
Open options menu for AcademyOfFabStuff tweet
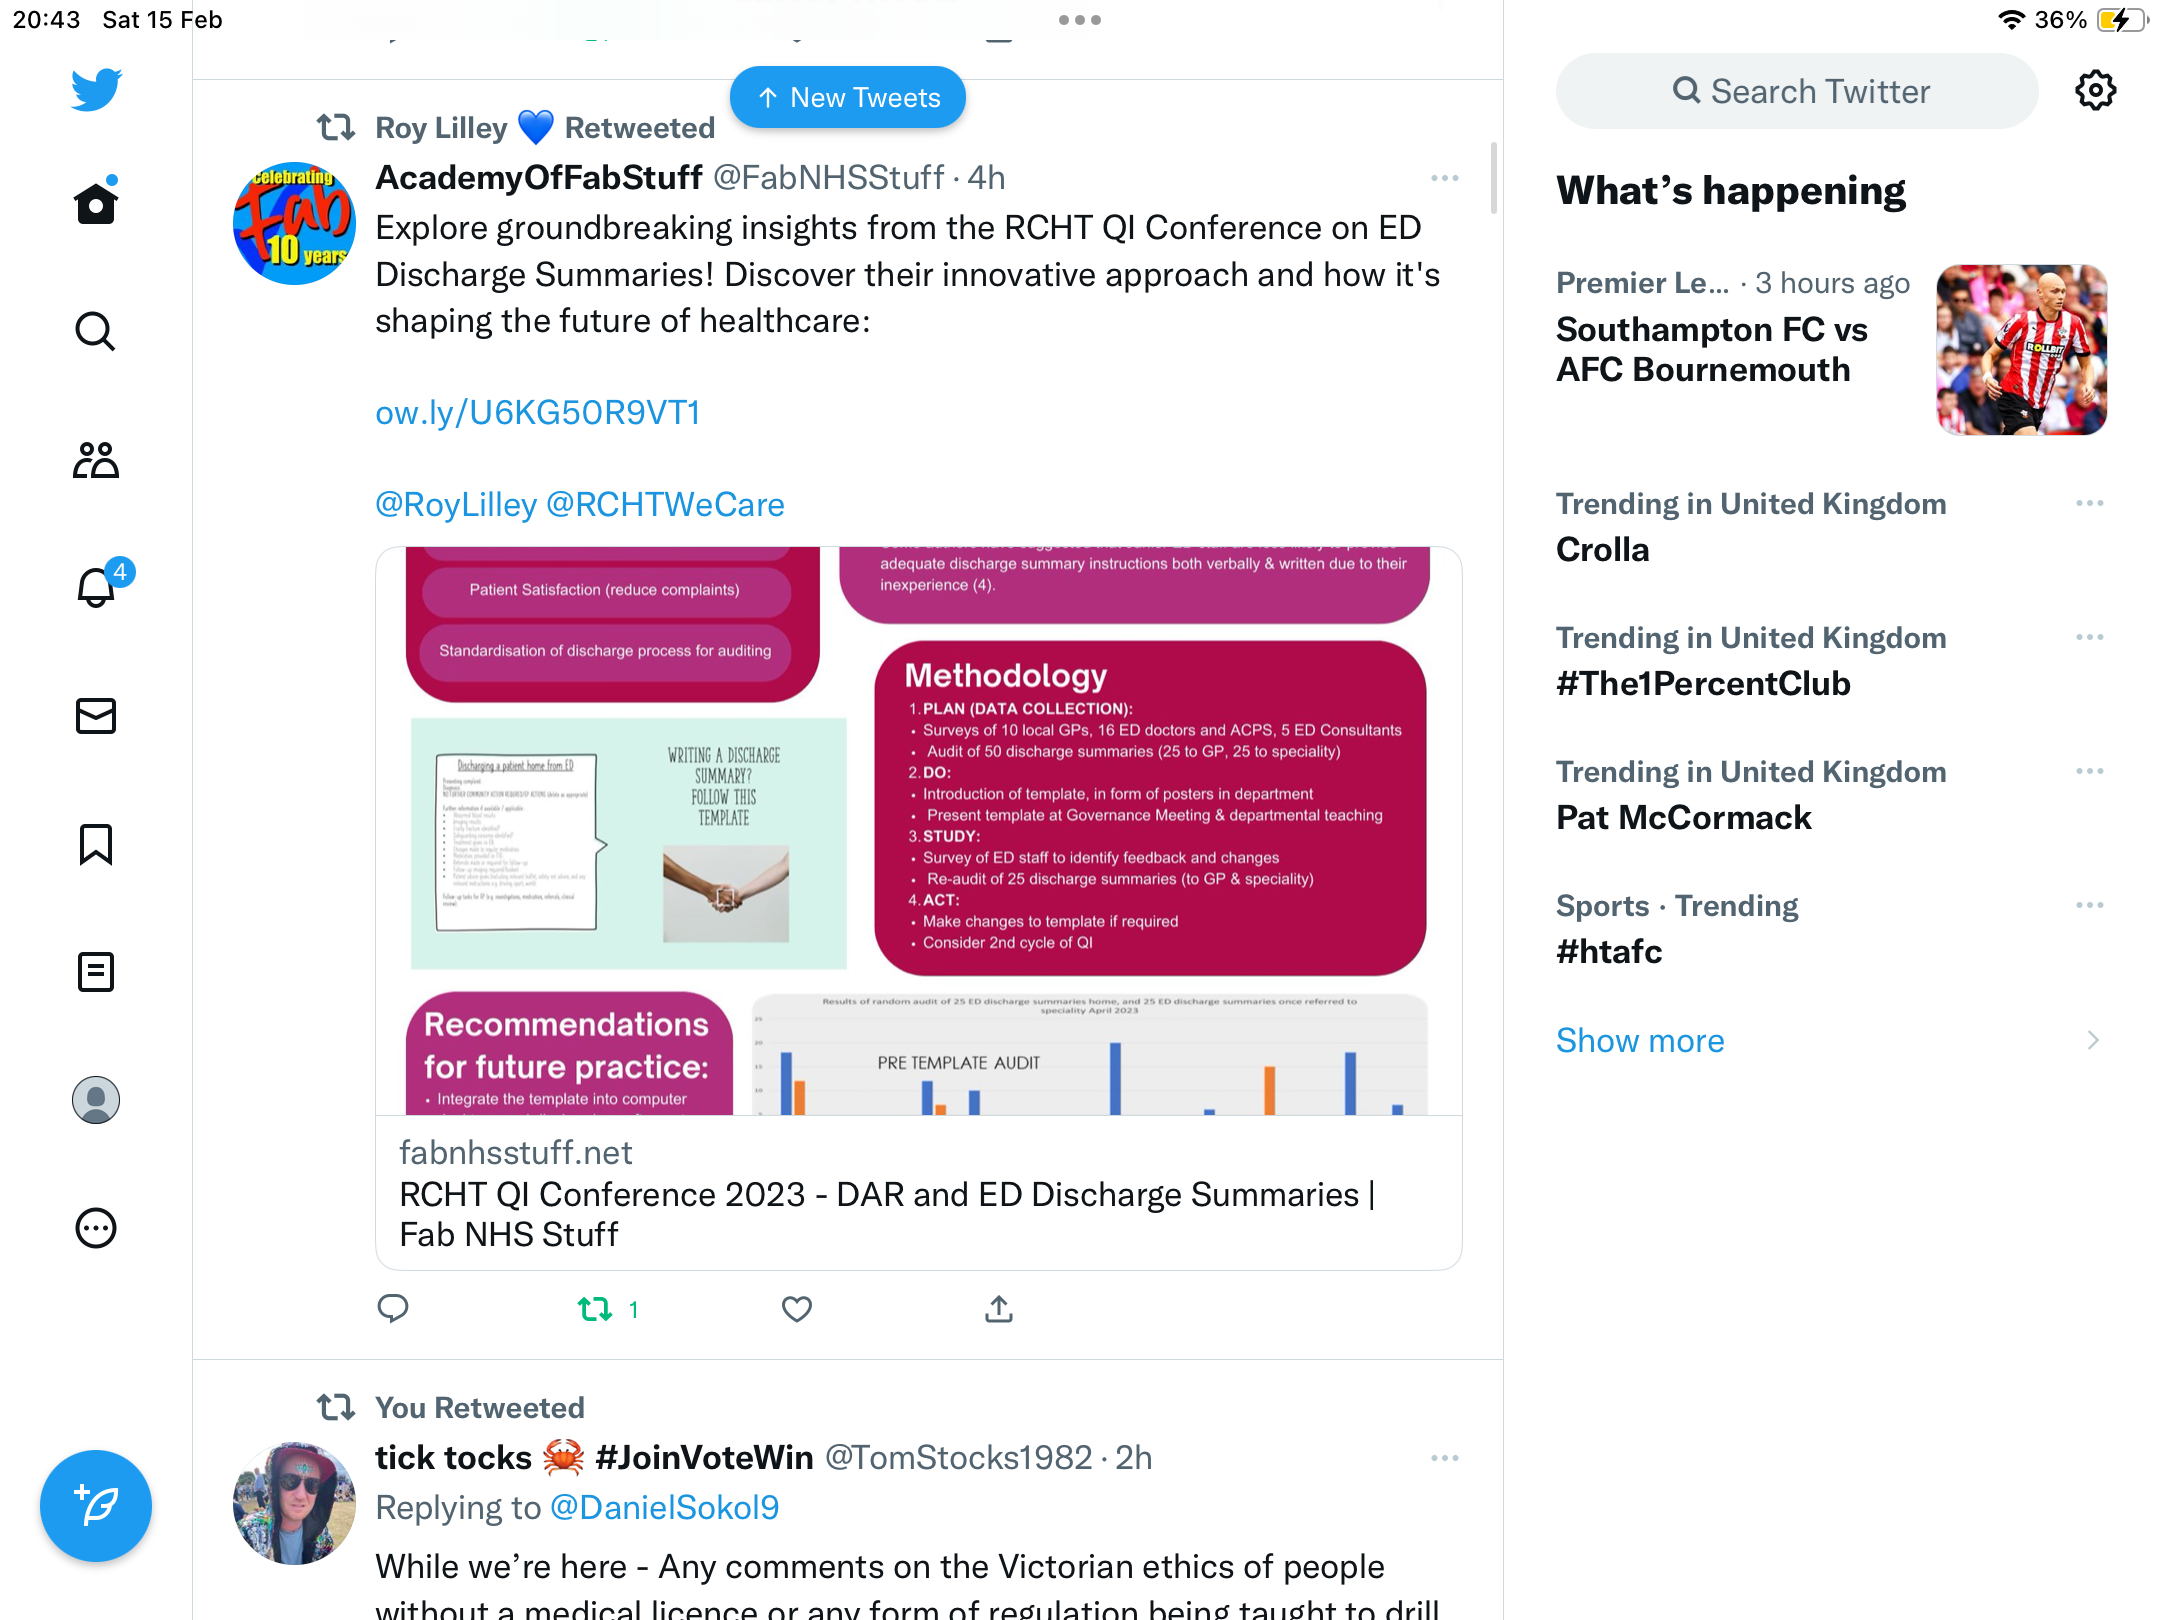(x=1445, y=178)
